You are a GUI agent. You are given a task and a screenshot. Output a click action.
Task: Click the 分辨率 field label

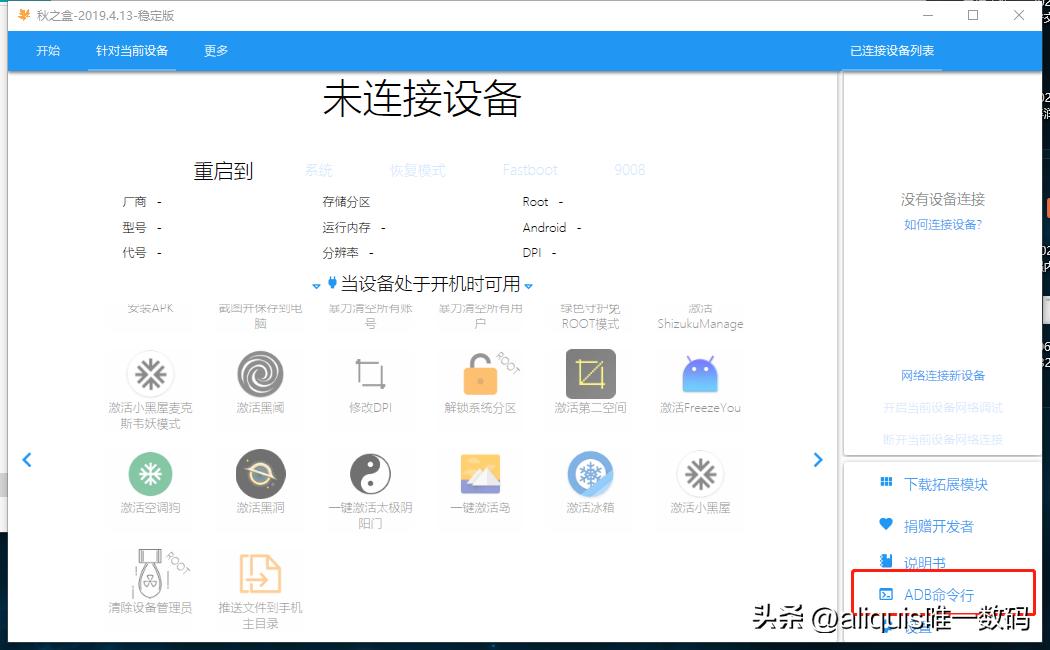[340, 253]
